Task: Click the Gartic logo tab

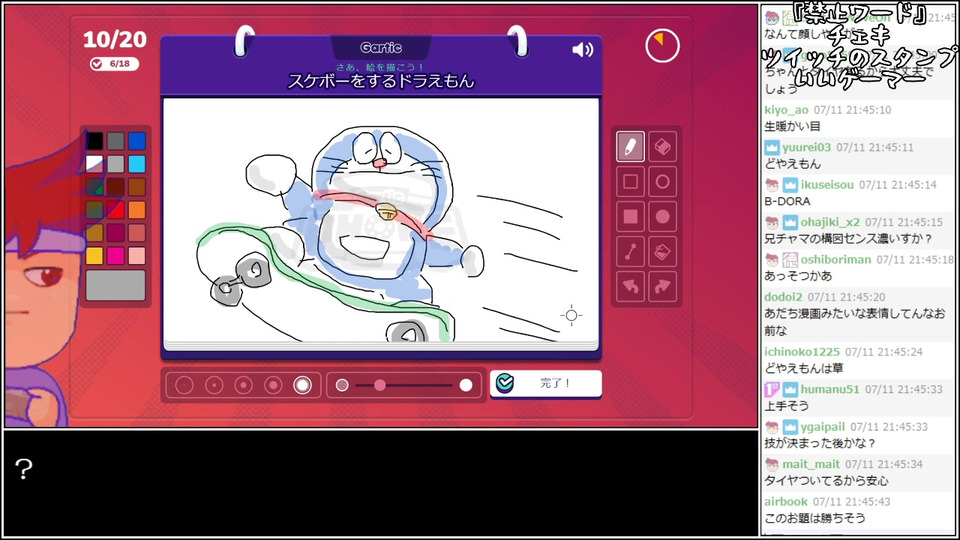Action: (x=381, y=47)
